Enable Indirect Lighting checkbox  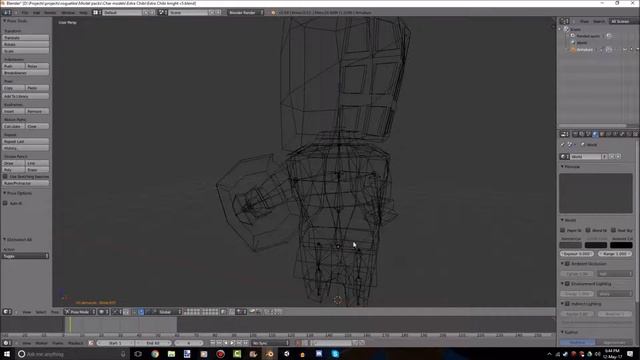coord(567,304)
